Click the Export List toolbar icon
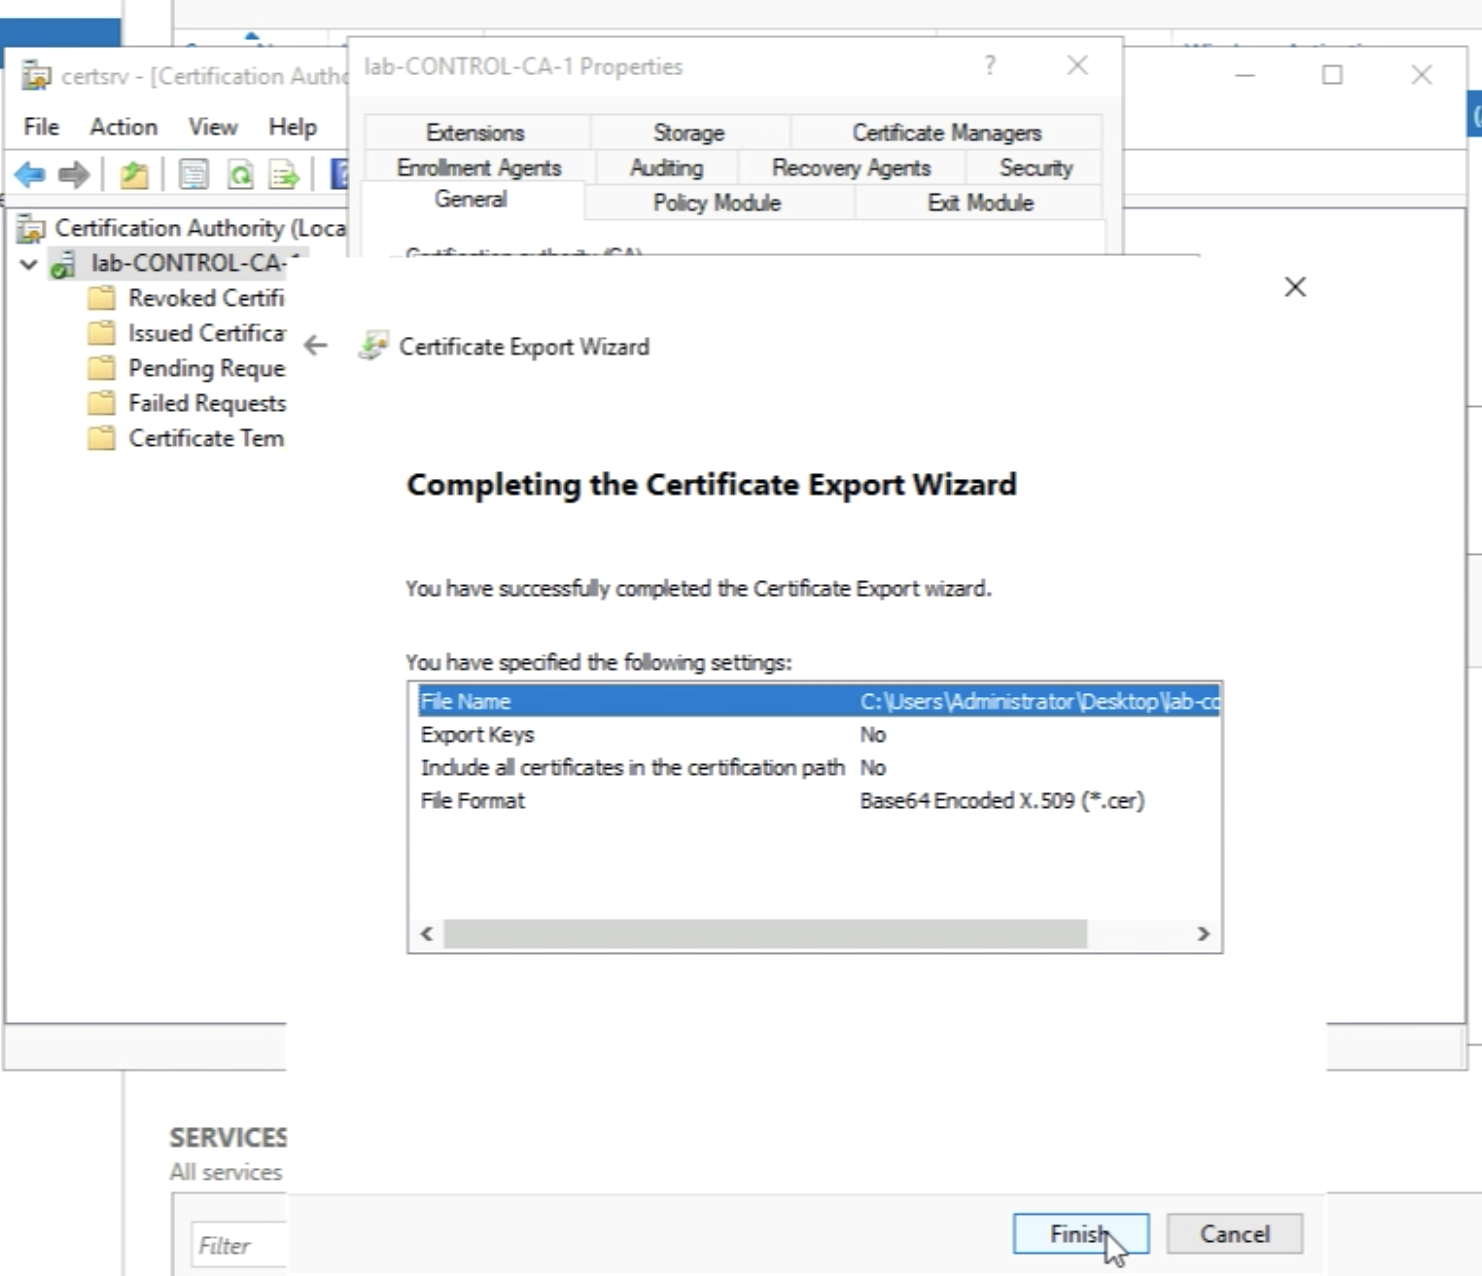Viewport: 1482px width, 1276px height. pos(284,175)
